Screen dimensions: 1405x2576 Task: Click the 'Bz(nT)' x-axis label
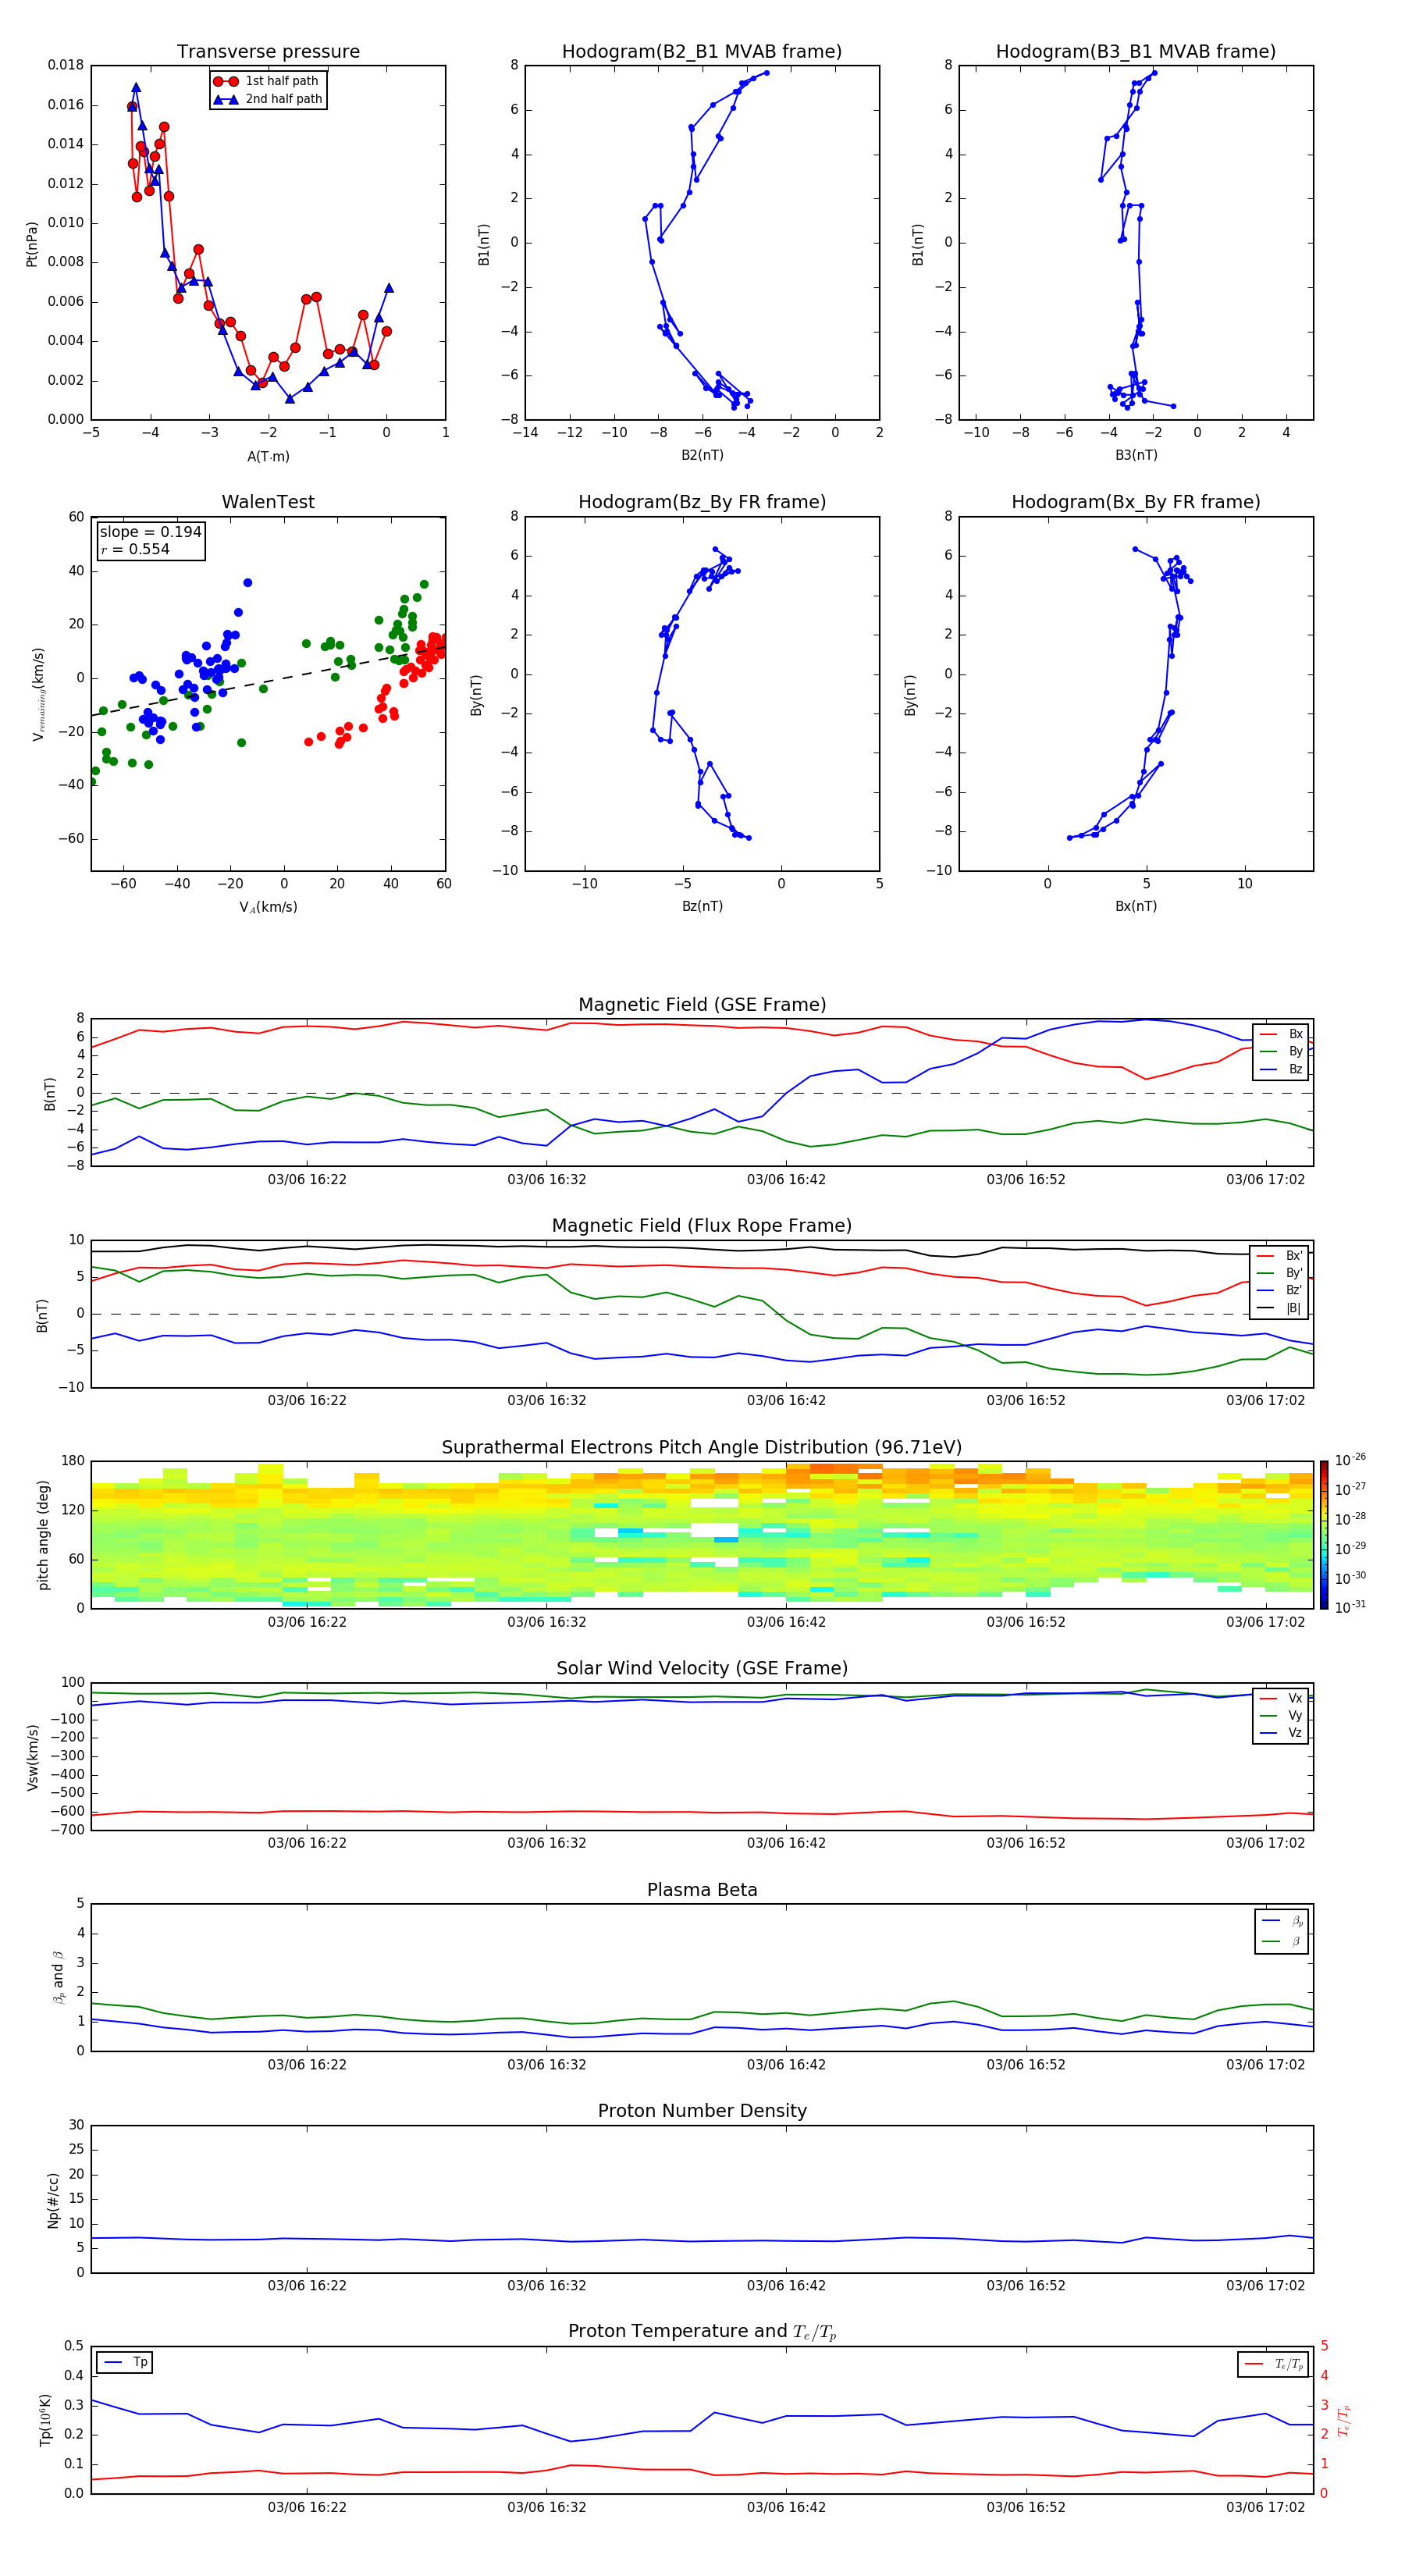702,906
